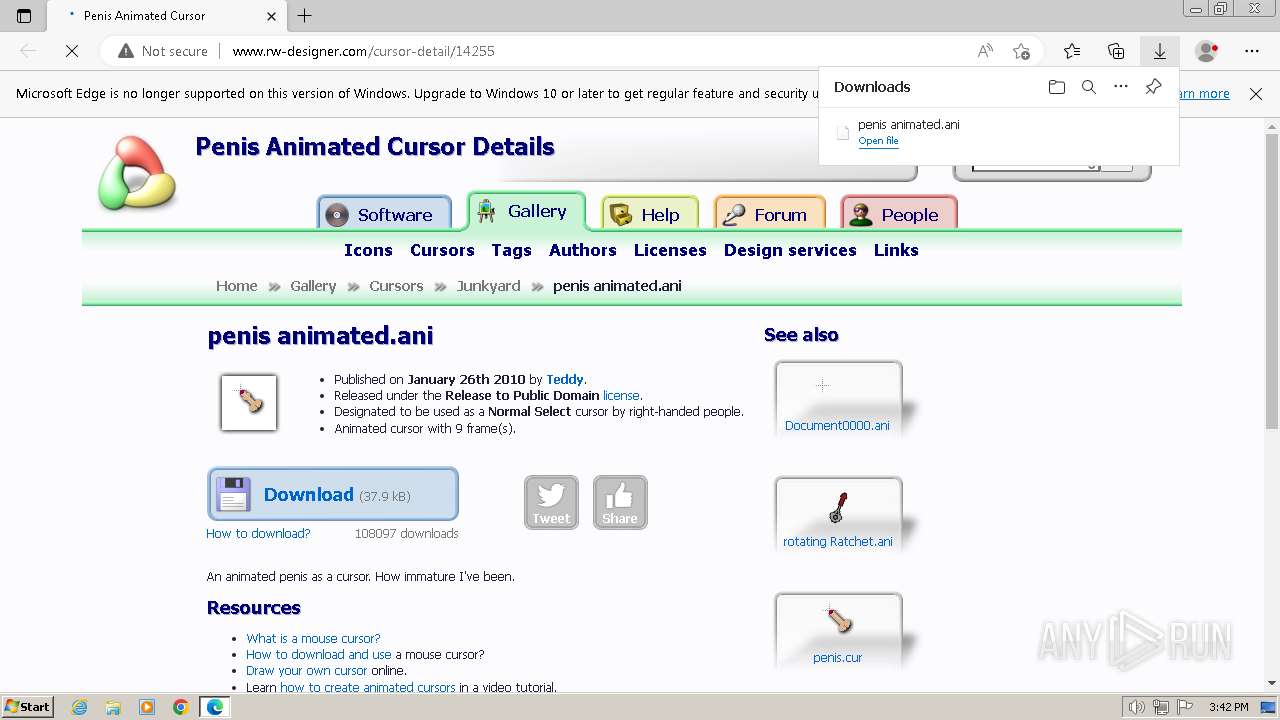Click the Download (37.9 kB) button

333,494
